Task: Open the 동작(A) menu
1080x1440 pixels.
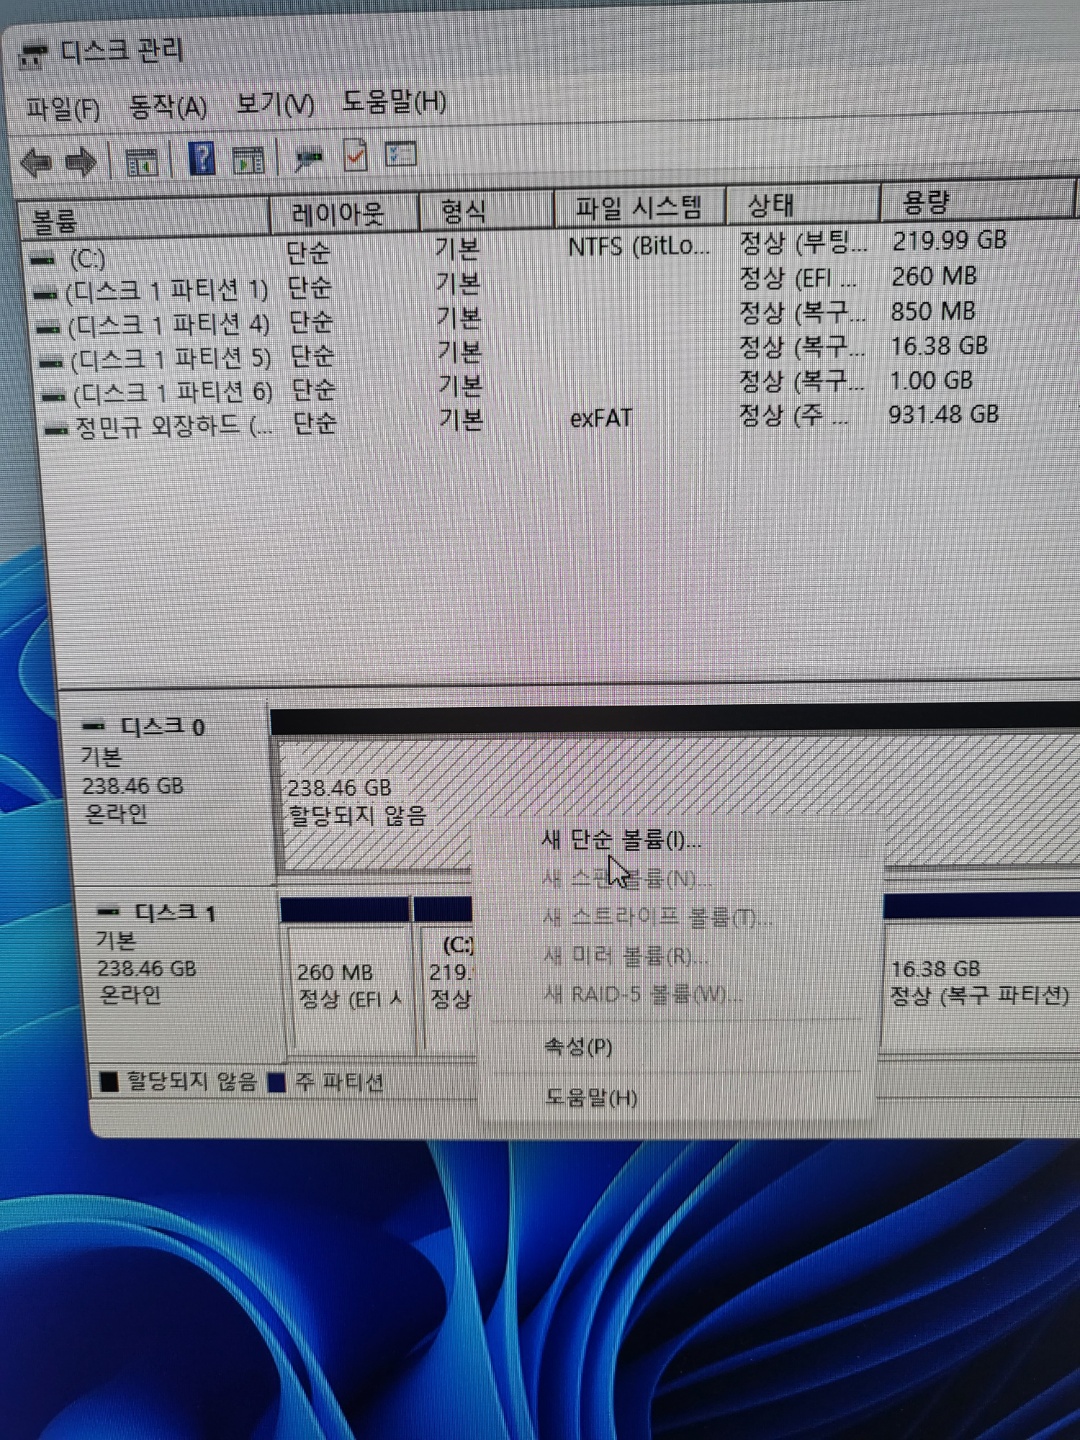Action: coord(168,106)
